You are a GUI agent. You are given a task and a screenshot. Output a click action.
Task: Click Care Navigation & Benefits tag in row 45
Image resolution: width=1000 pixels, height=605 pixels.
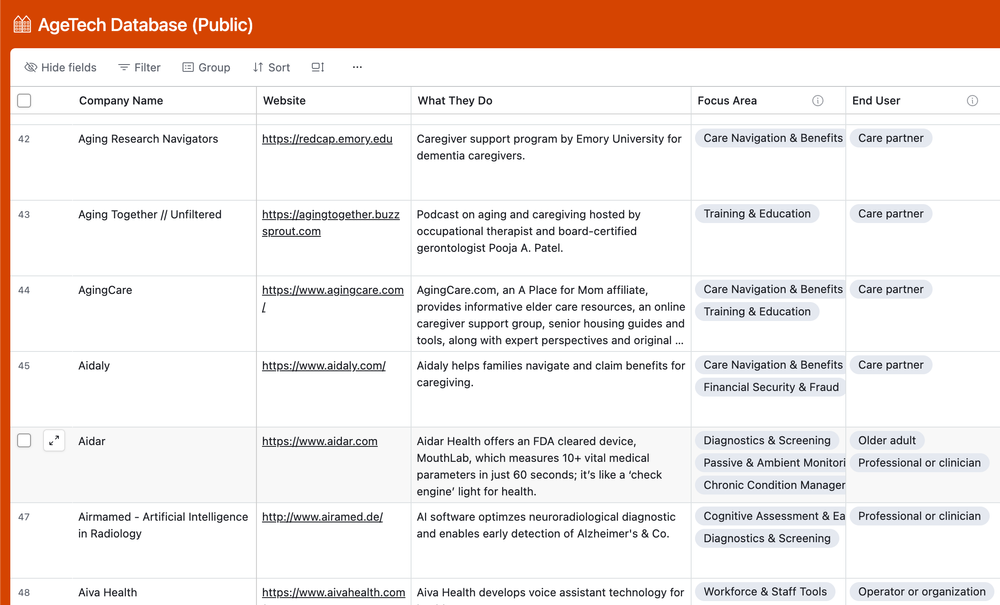770,365
